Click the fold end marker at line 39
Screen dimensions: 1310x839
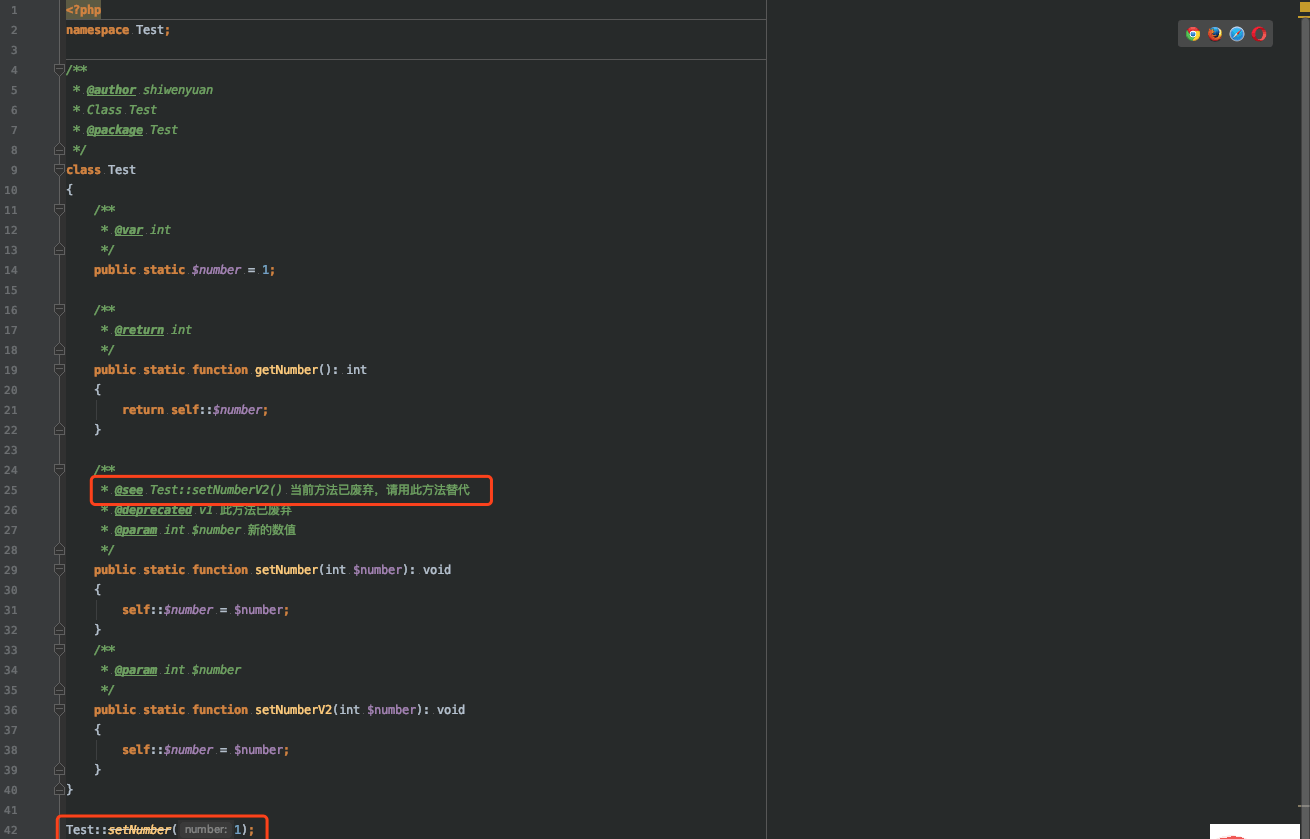point(60,770)
